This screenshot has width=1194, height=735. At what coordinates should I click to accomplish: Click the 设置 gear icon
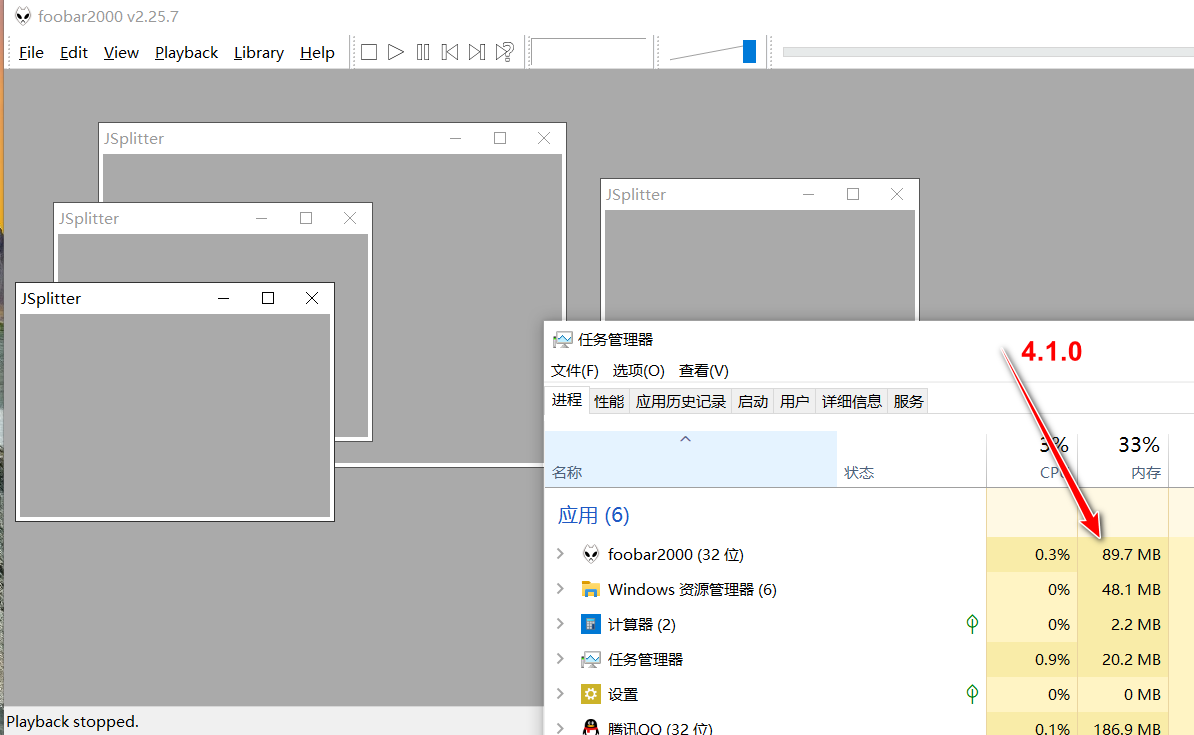(591, 694)
